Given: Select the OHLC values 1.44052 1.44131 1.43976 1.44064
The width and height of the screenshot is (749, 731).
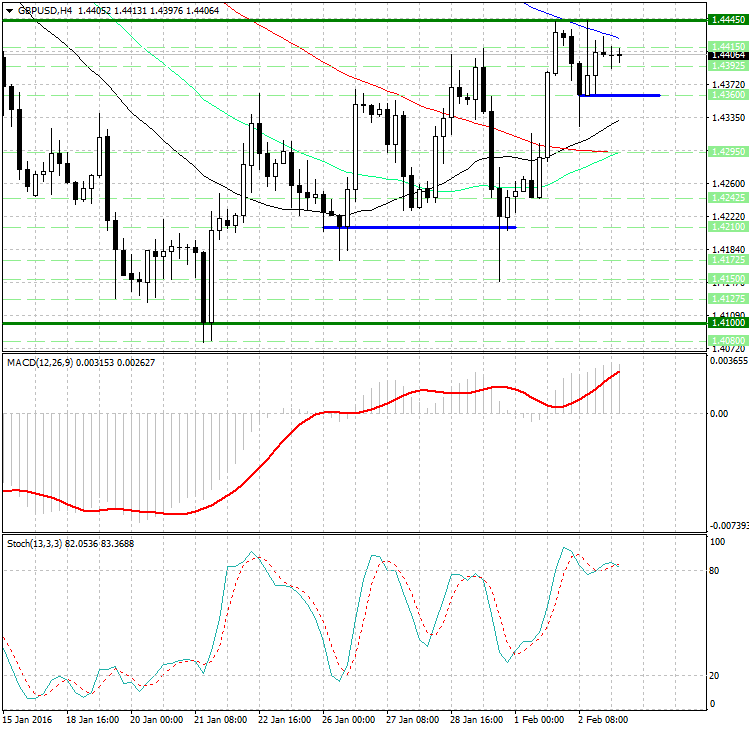Looking at the screenshot, I should 148,11.
